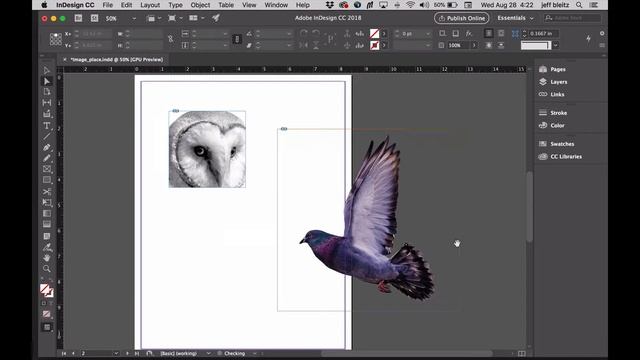Click the Dropbox menu bar icon
The height and width of the screenshot is (360, 640).
pos(329,5)
